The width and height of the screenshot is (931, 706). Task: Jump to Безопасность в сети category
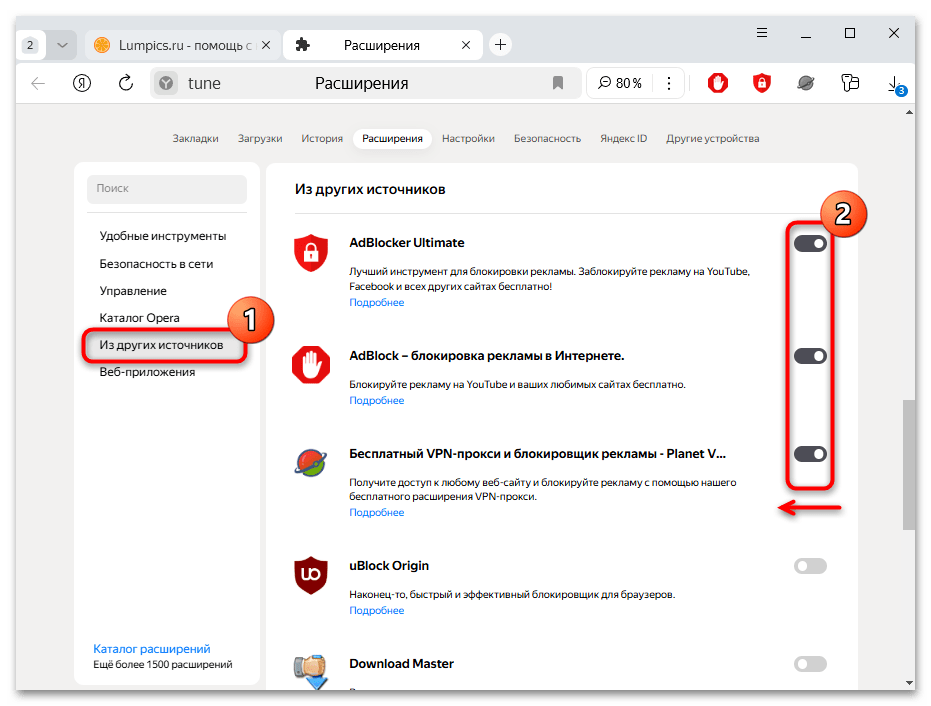tap(156, 264)
